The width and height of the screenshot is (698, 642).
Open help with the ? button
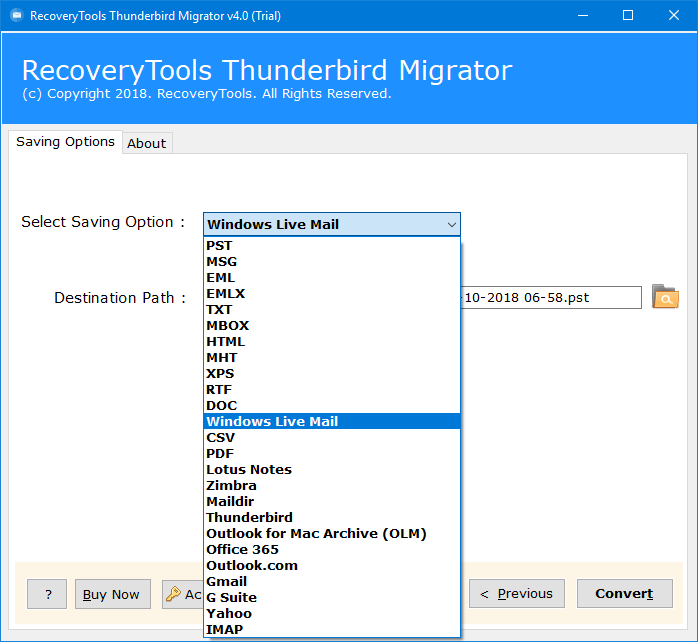click(47, 594)
